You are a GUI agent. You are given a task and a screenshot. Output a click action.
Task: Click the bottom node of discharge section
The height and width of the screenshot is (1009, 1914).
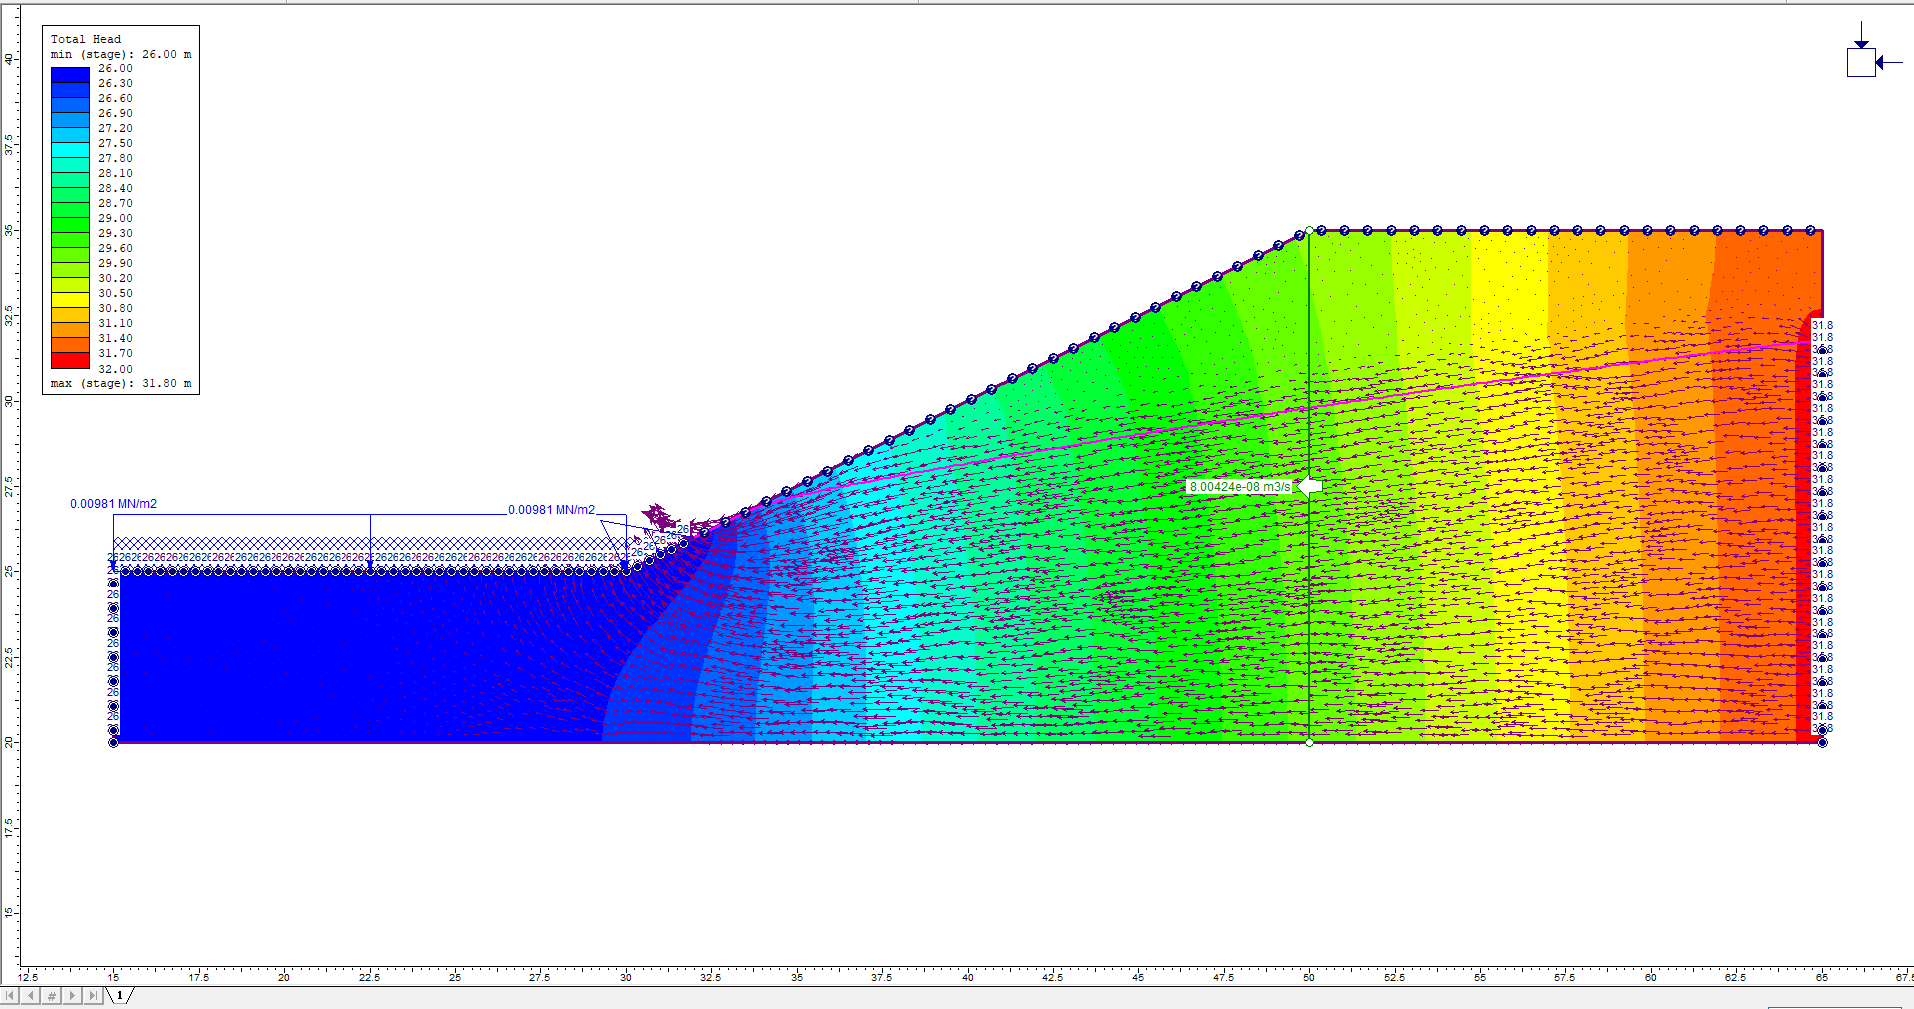tap(1309, 742)
